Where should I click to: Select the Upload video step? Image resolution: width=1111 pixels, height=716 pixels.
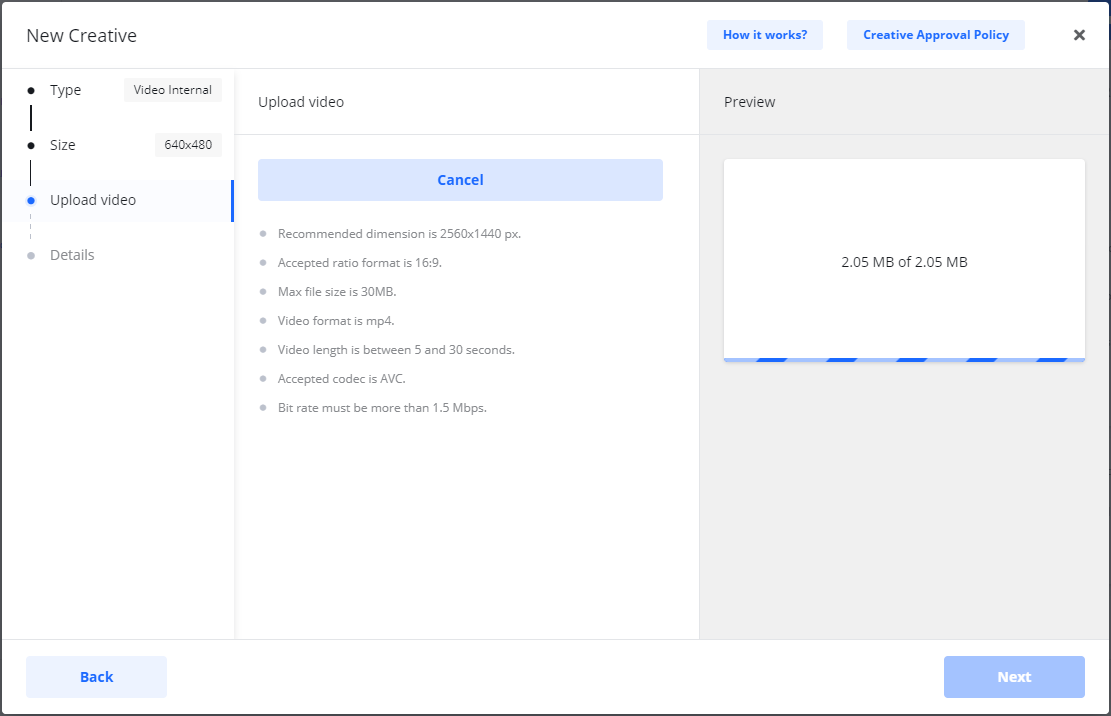click(93, 200)
